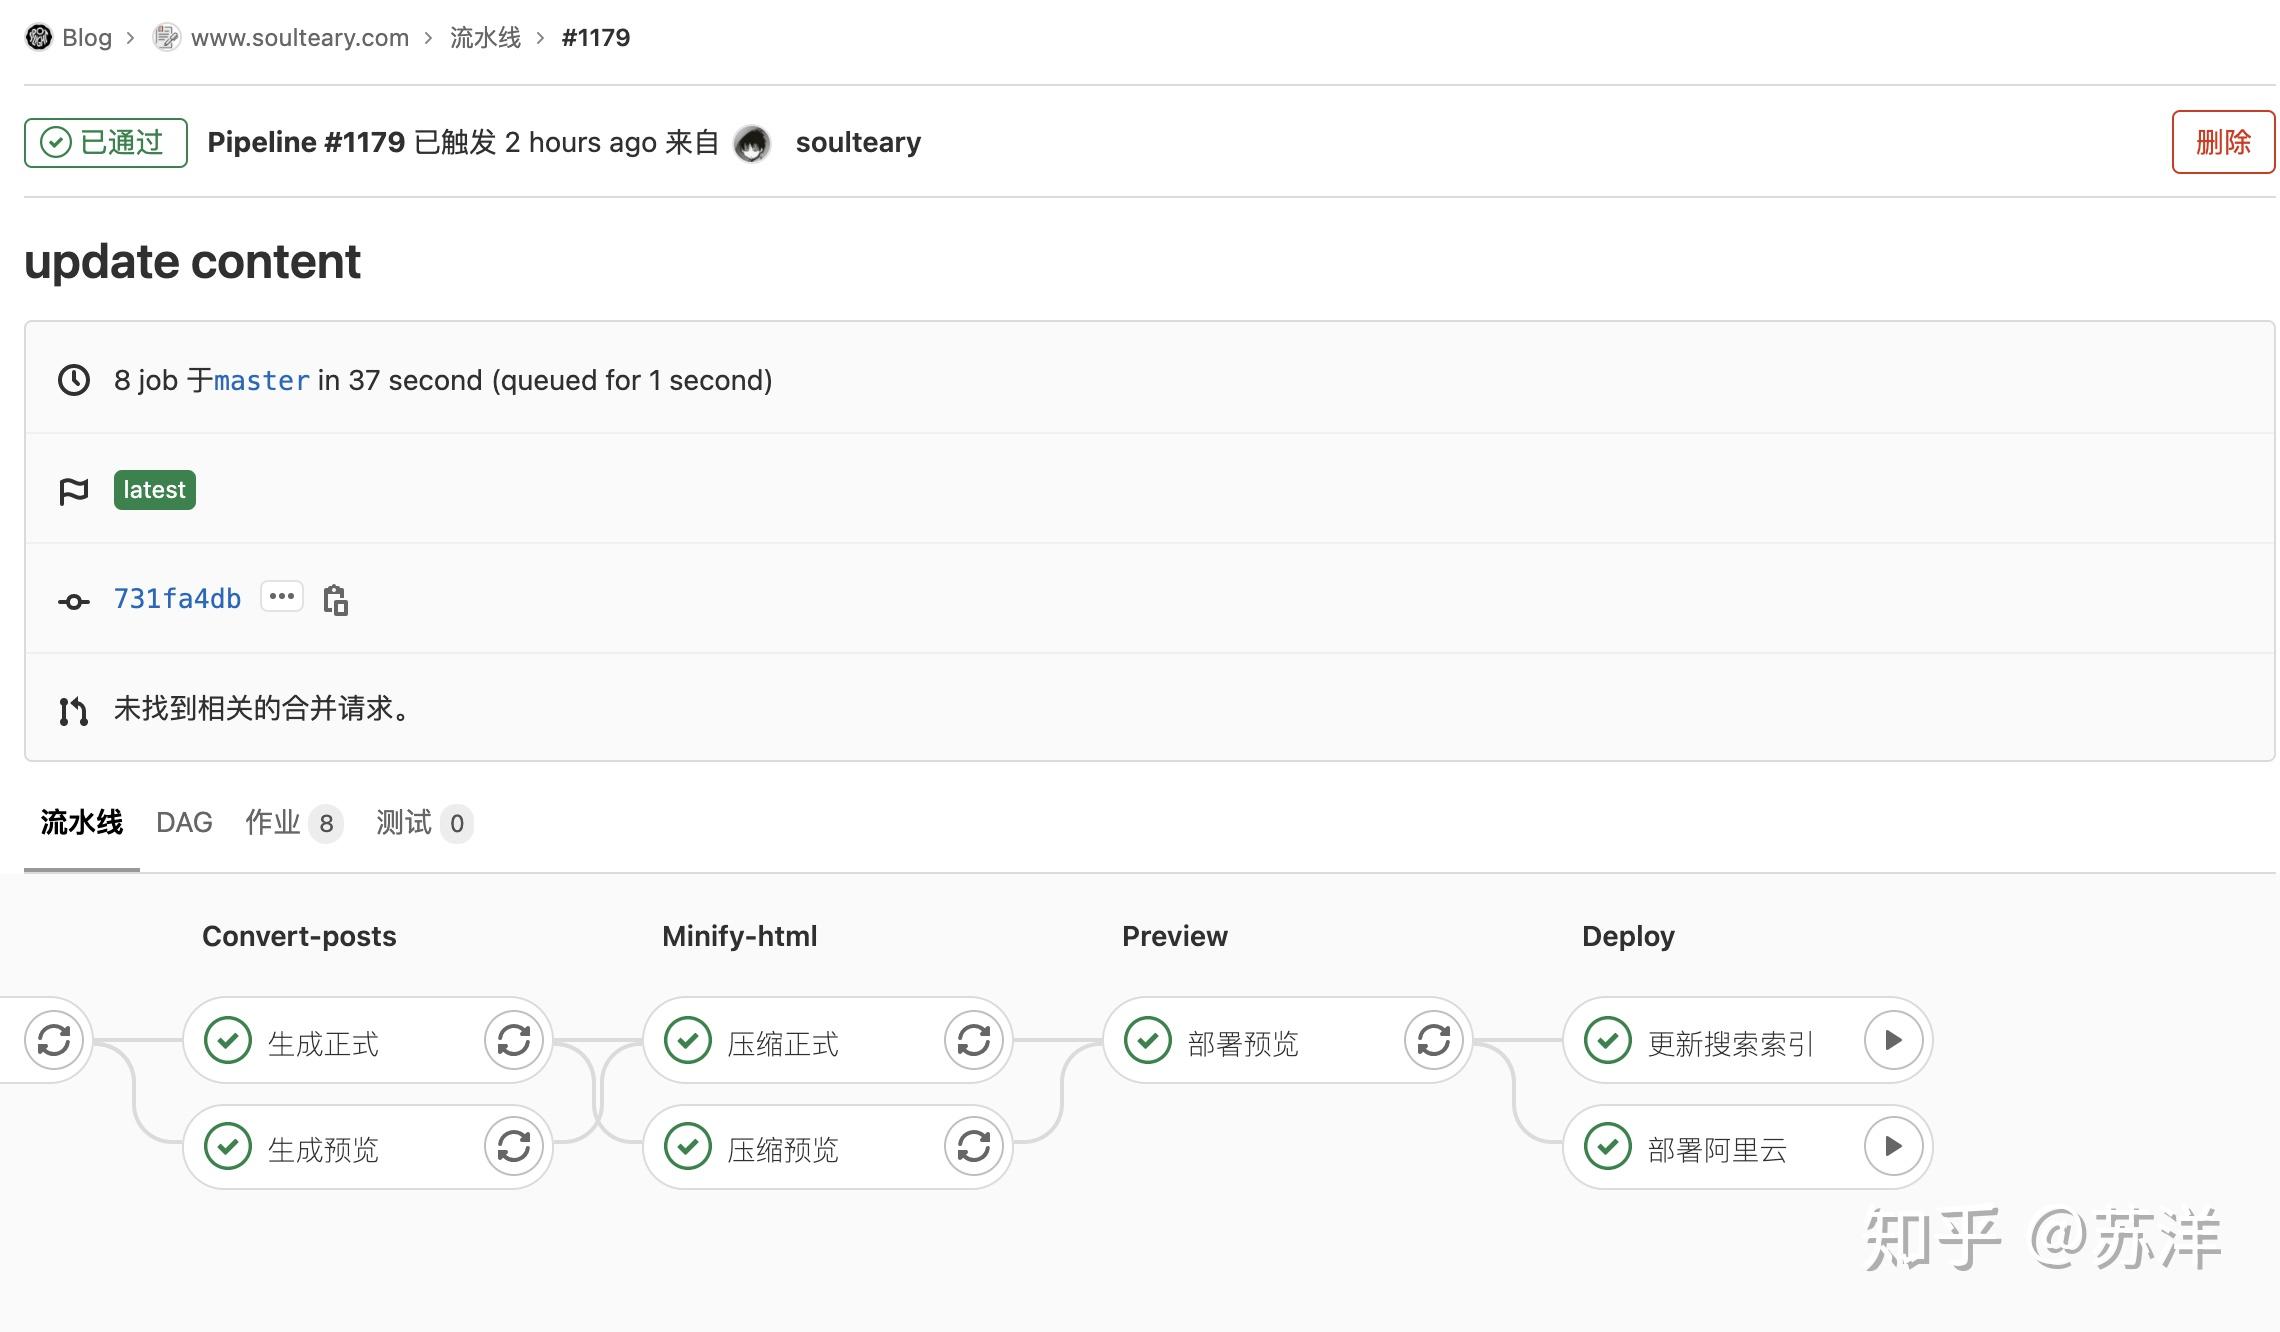Retry the 压缩正式 job

click(x=974, y=1040)
